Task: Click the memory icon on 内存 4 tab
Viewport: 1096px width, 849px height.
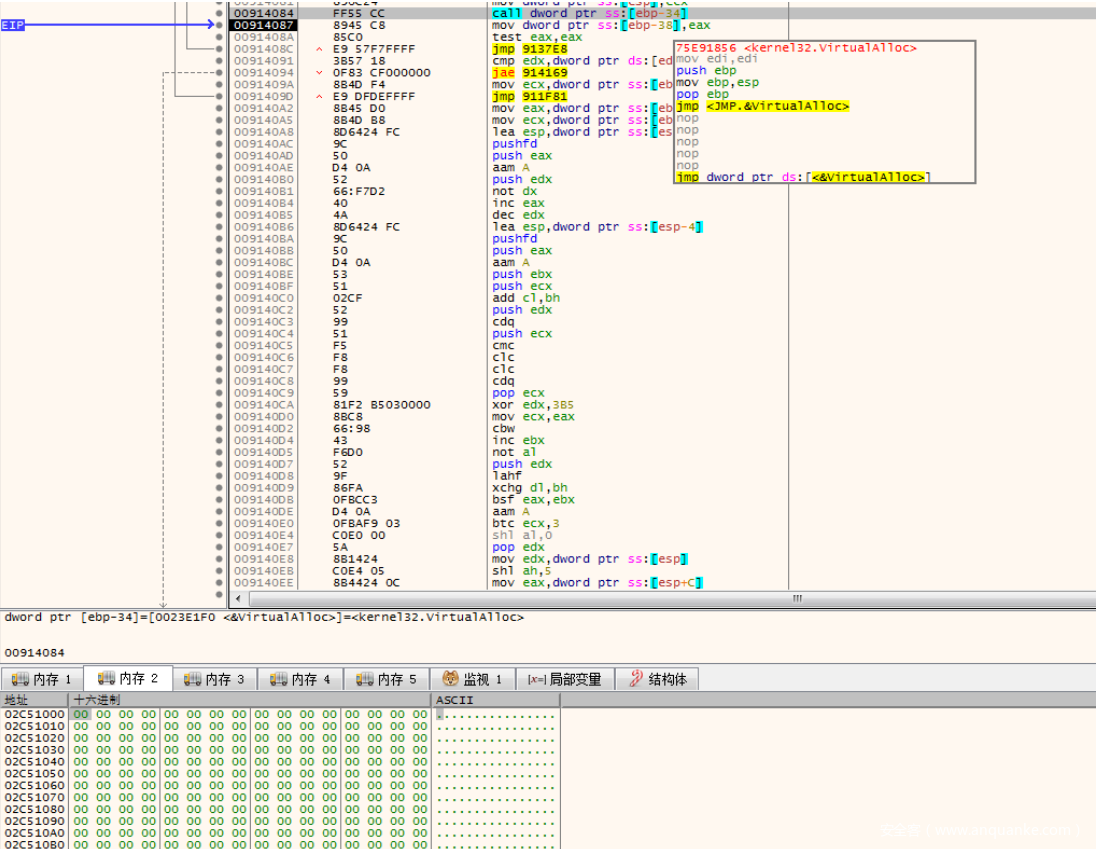Action: [276, 679]
